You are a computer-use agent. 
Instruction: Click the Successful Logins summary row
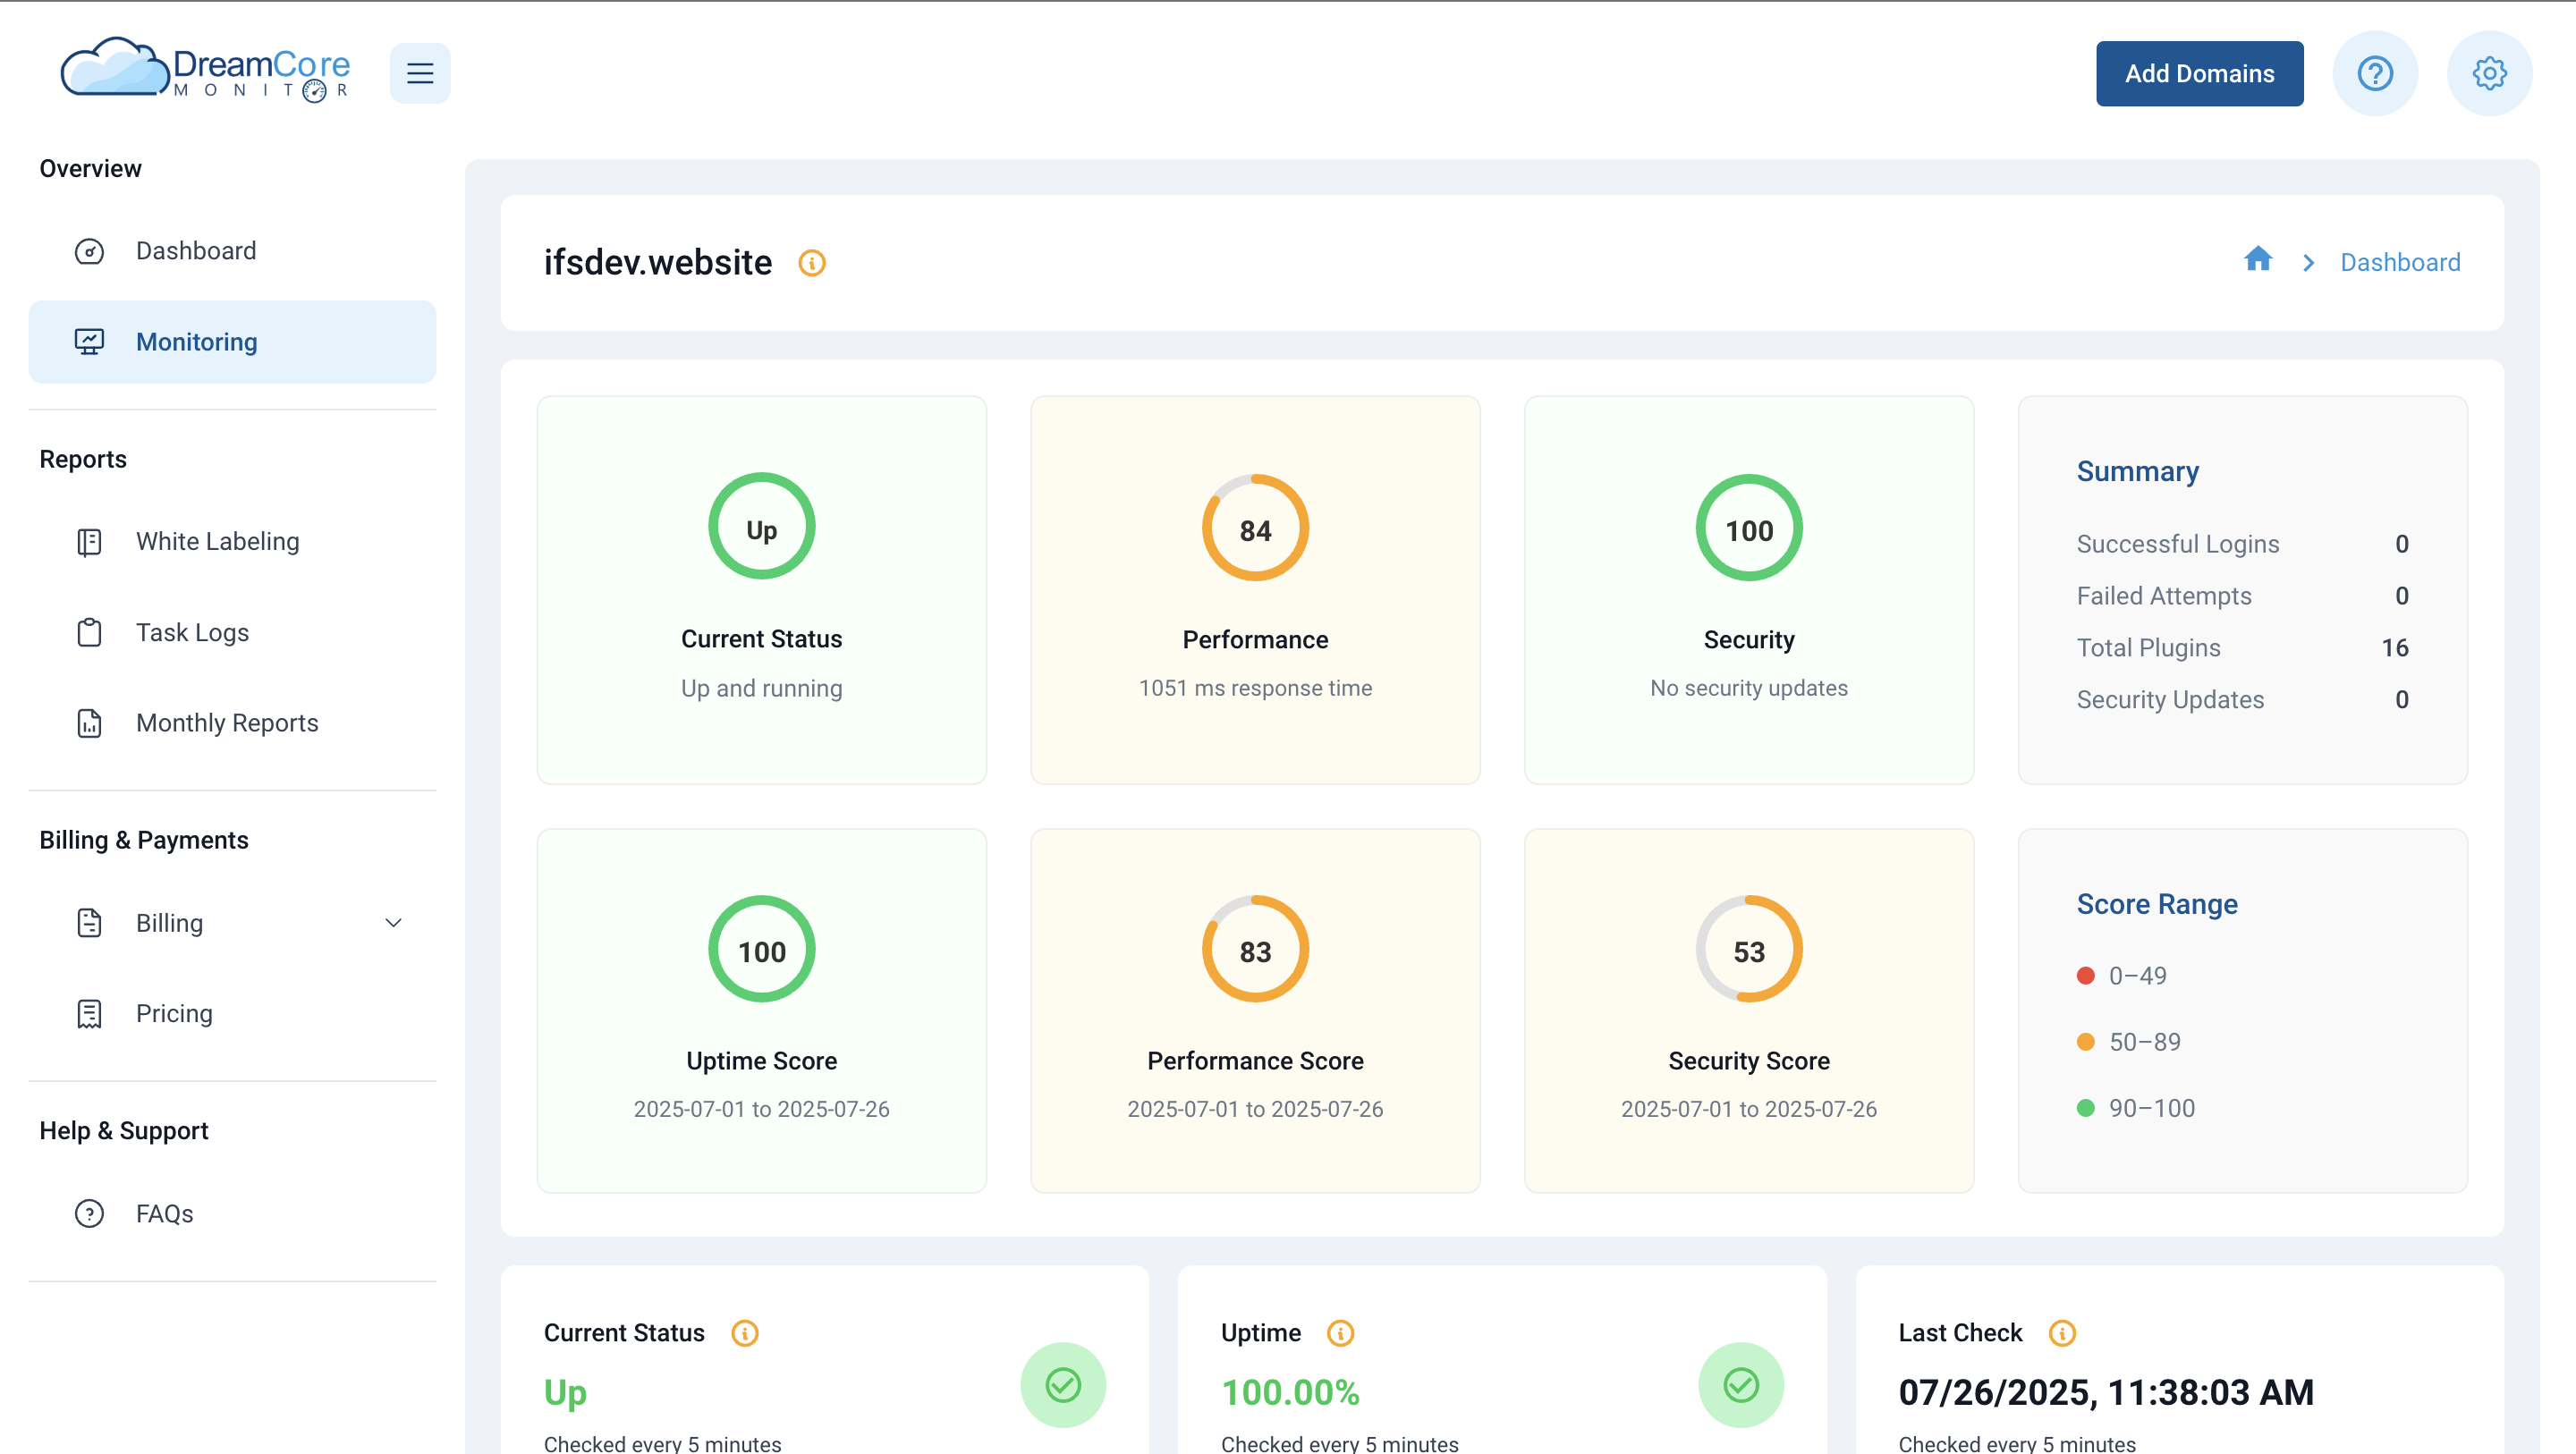[x=2242, y=544]
